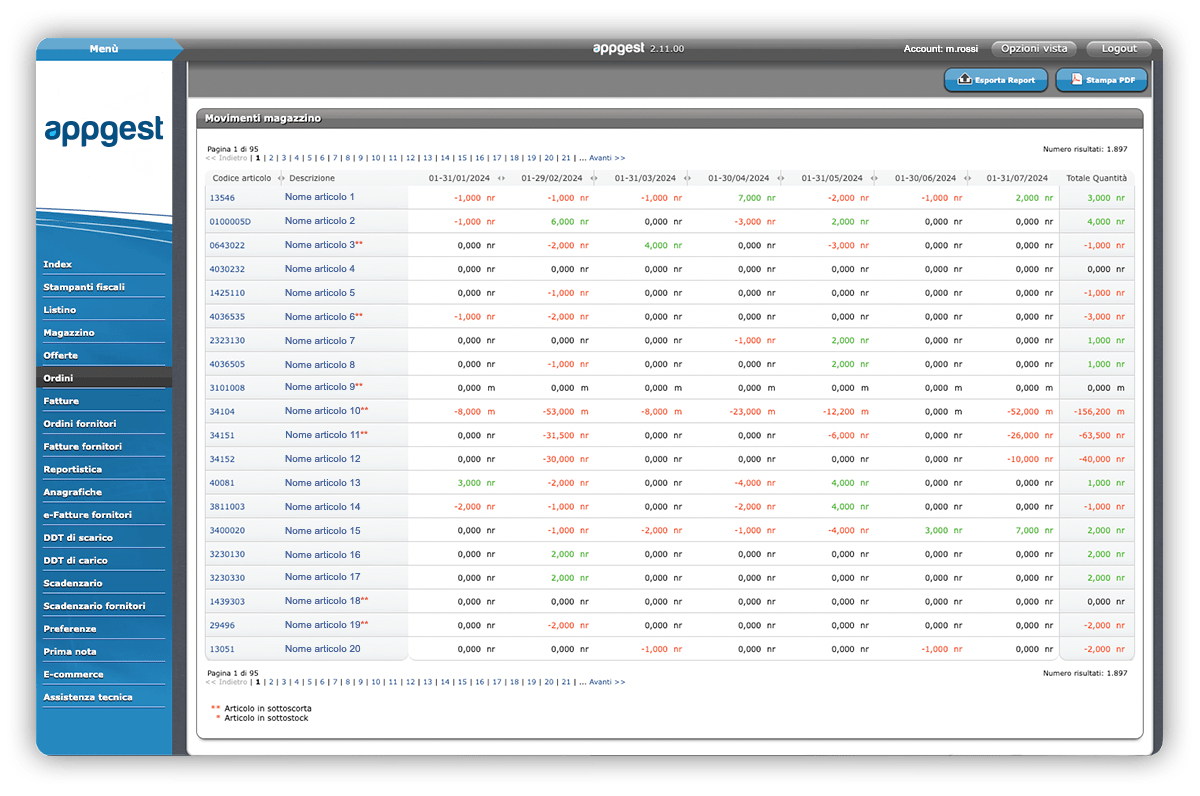Select Ordini fornitori in the sidebar
The width and height of the screenshot is (1200, 796).
80,424
